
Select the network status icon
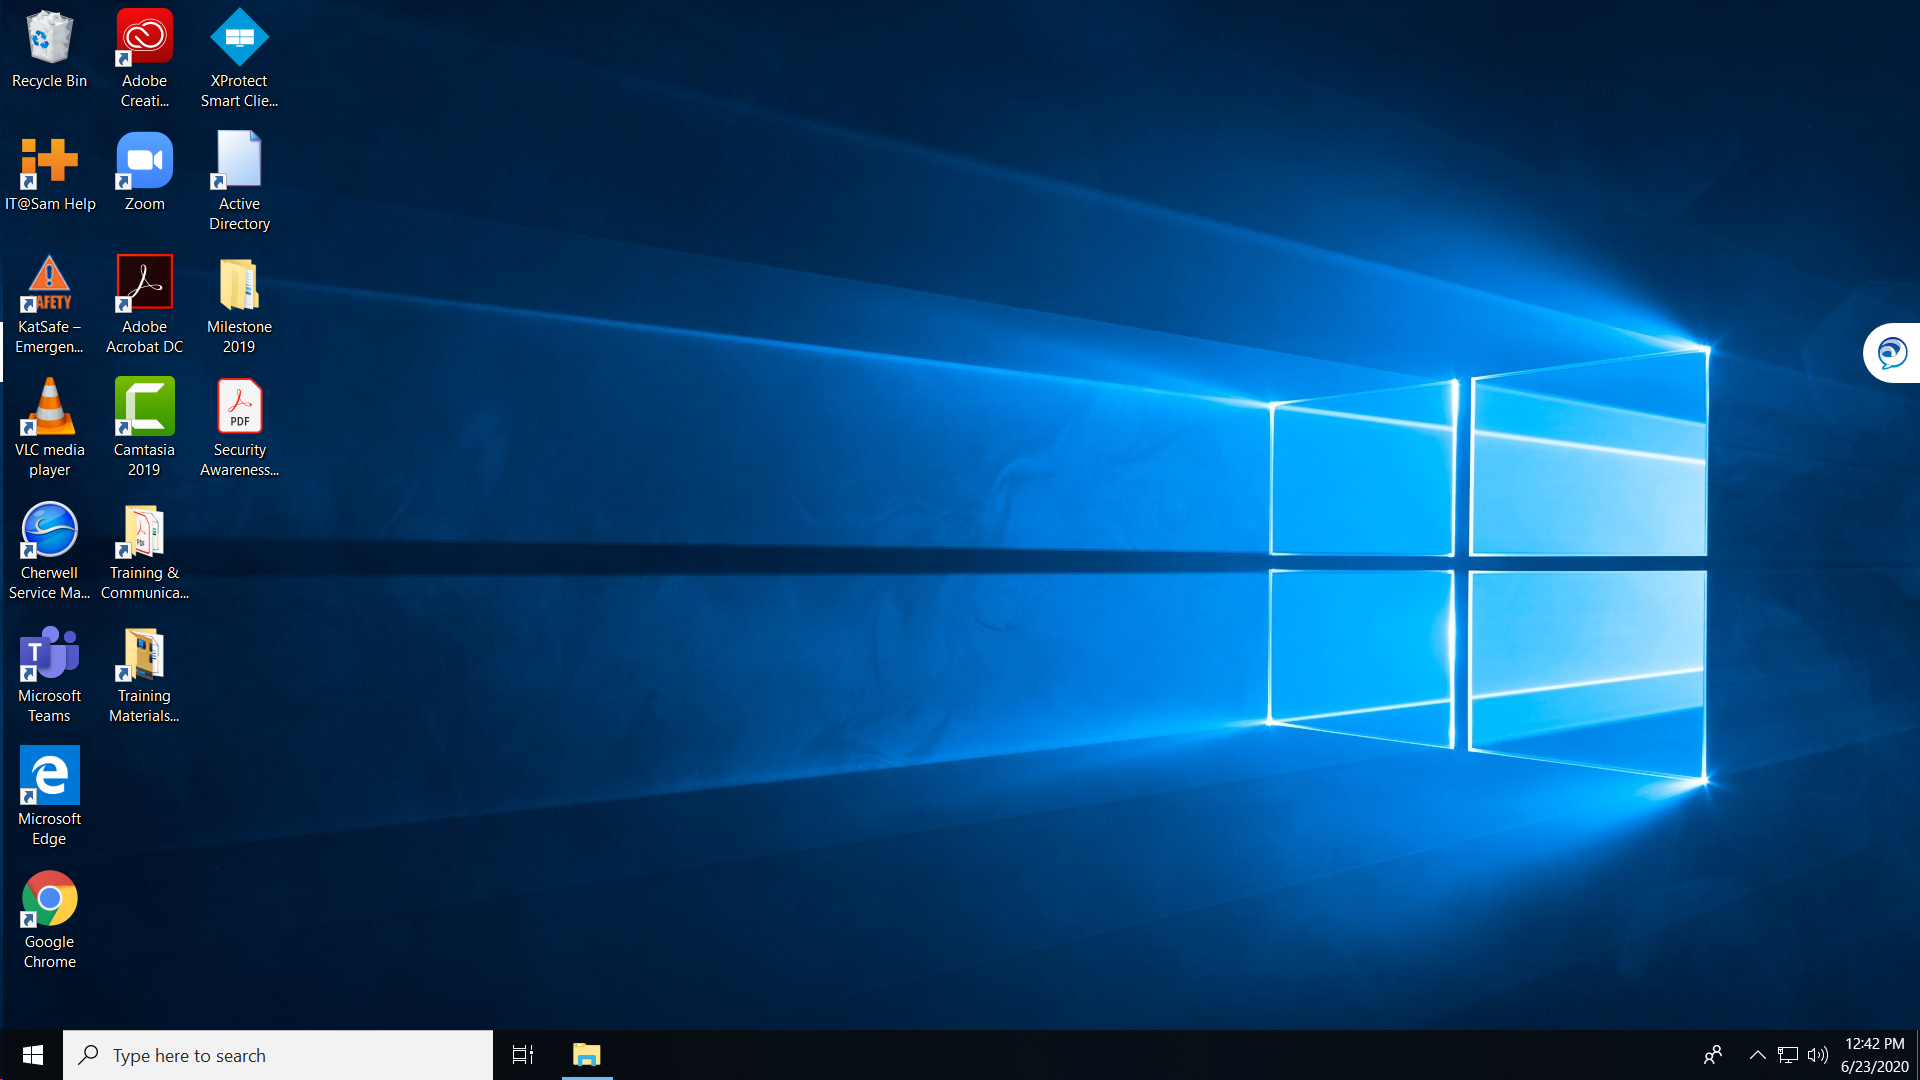(1787, 1055)
